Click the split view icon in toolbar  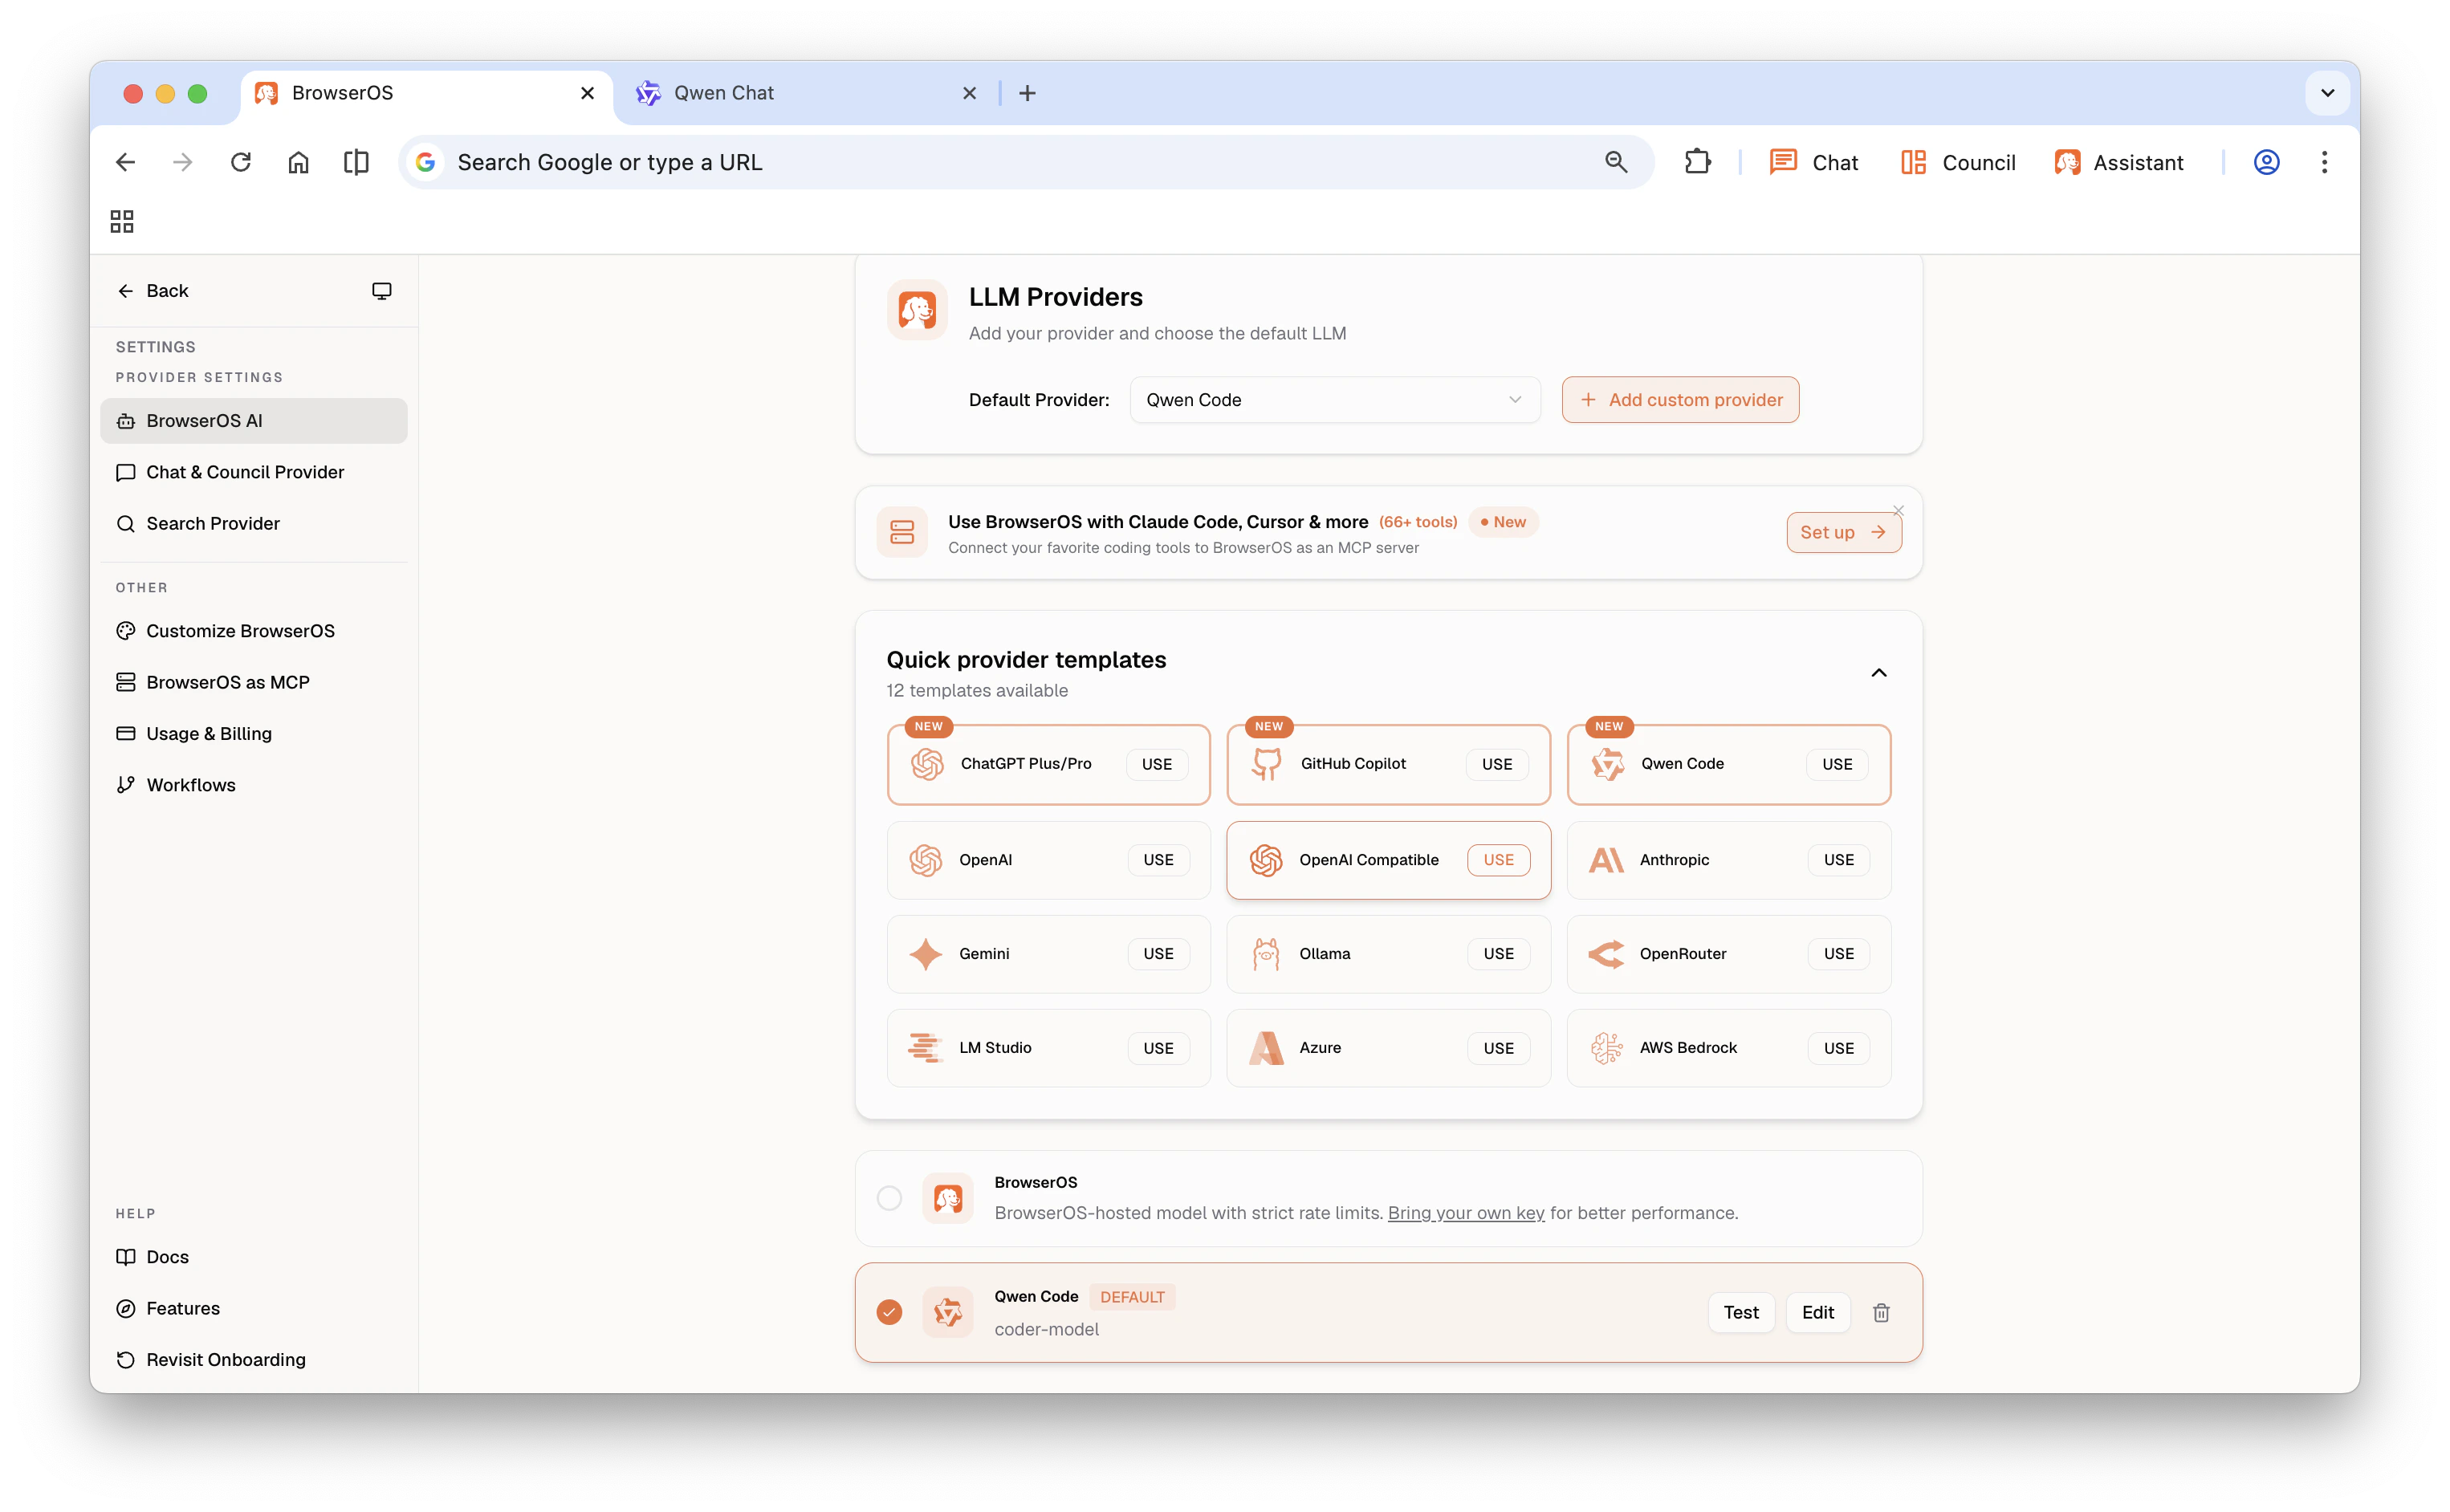tap(356, 162)
